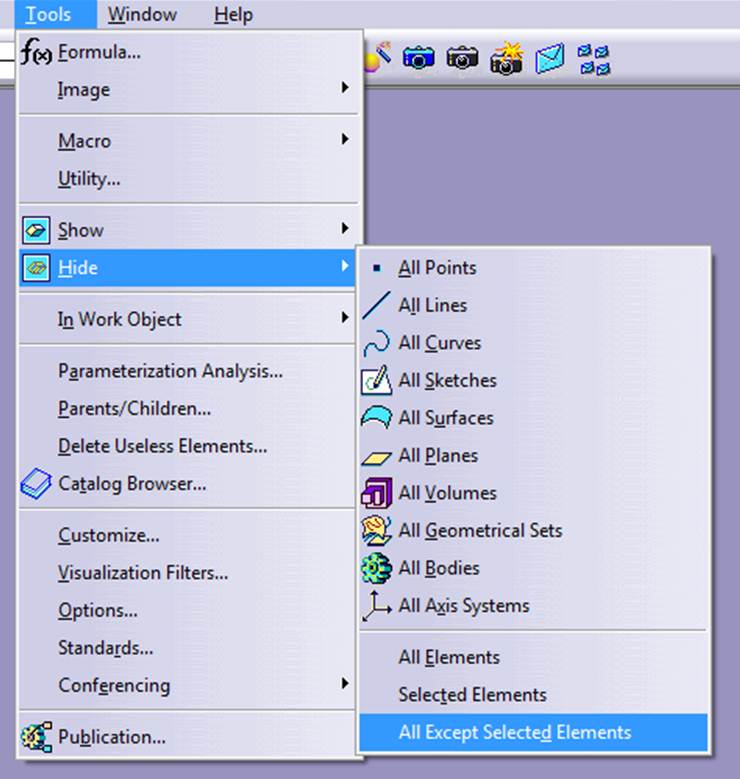Click the Conferencing menu label
Screen dimensions: 740x779
click(114, 686)
